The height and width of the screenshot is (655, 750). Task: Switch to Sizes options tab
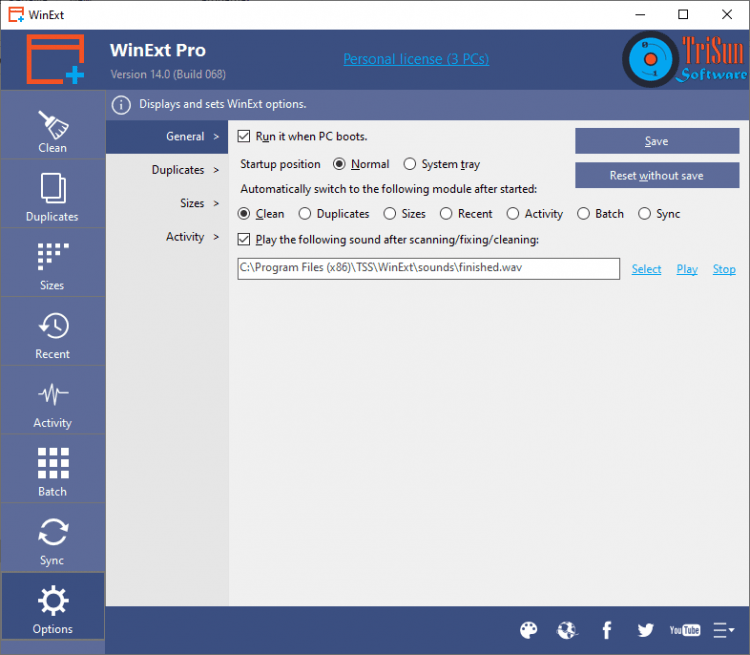tap(167, 203)
